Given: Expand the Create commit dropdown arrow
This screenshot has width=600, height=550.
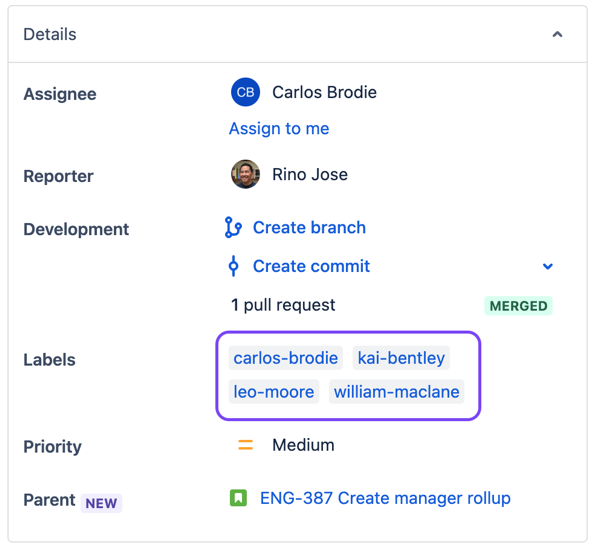Looking at the screenshot, I should (x=548, y=267).
